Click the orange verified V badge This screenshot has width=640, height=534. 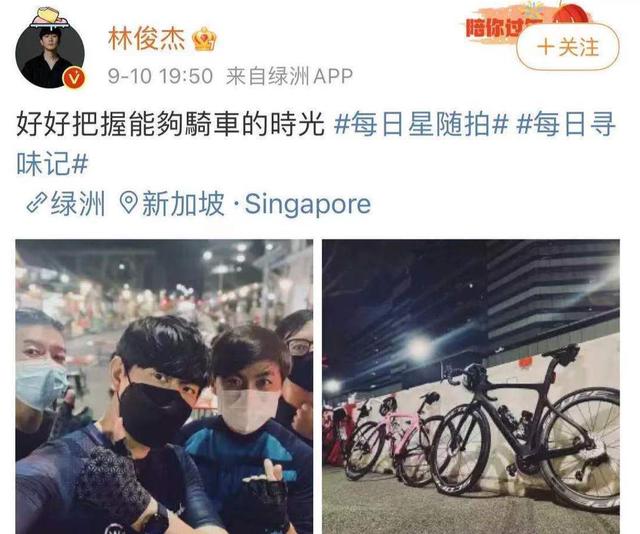click(x=74, y=78)
